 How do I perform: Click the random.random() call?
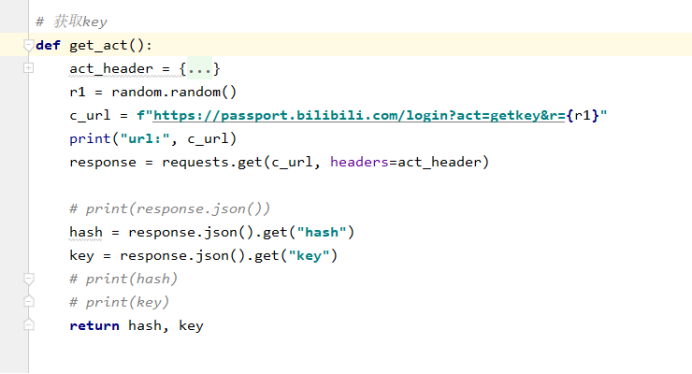pyautogui.click(x=174, y=92)
